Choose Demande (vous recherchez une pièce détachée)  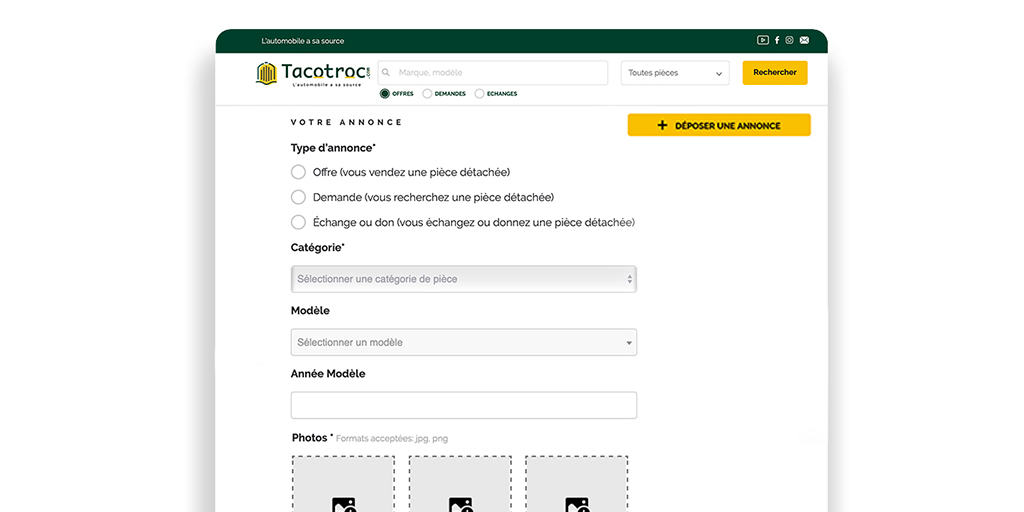(x=298, y=197)
